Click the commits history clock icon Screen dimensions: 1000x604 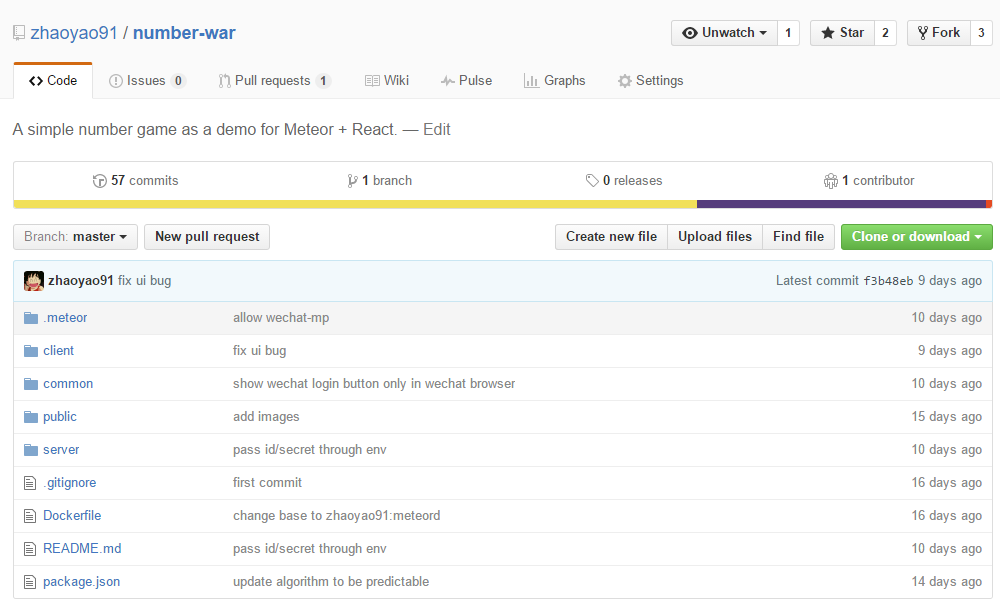pos(99,181)
